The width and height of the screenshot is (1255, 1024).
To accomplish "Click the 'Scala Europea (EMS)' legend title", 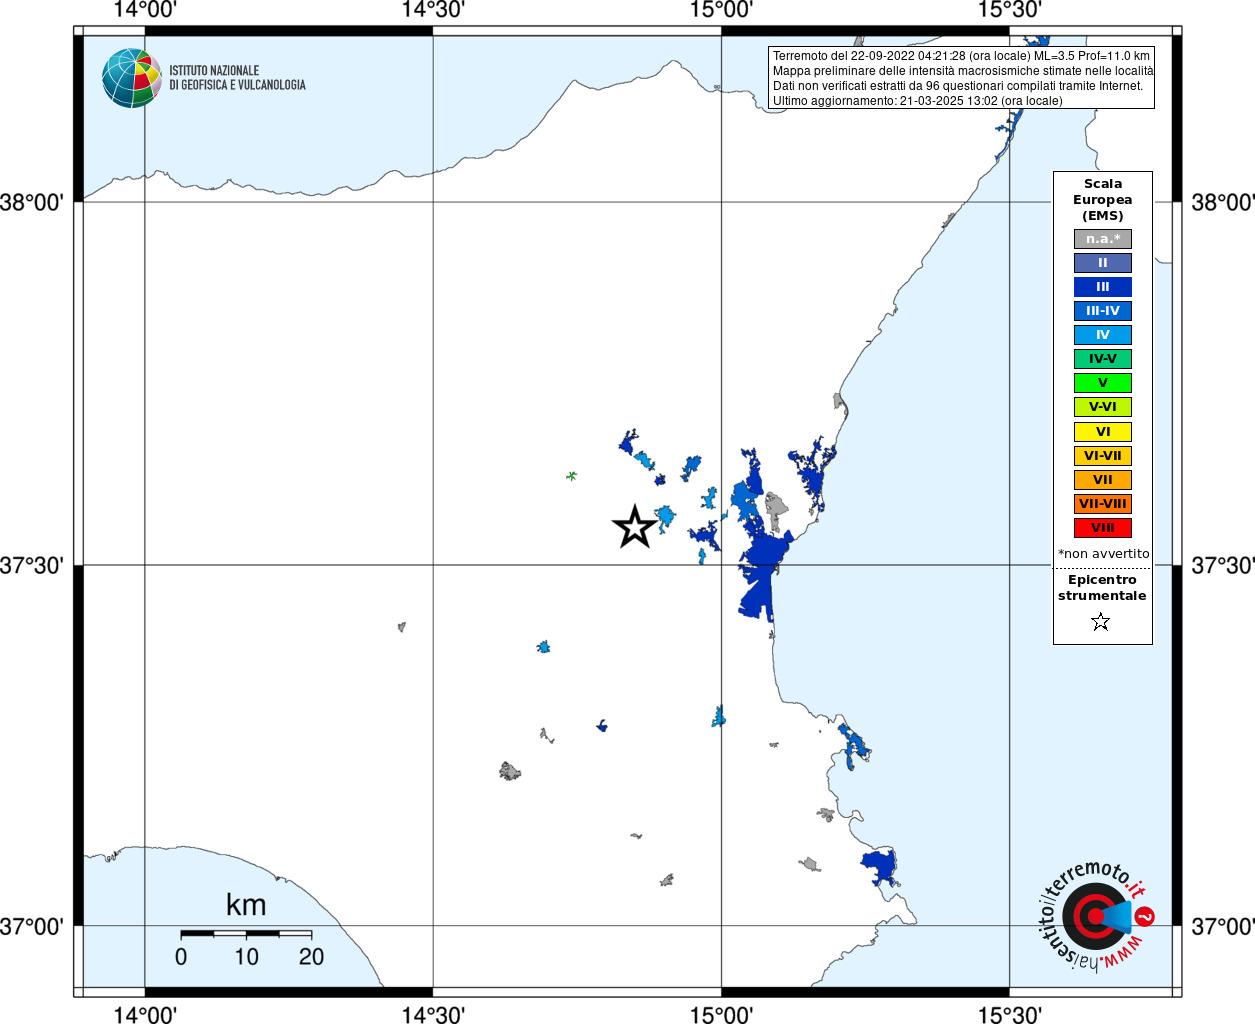I will point(1103,200).
